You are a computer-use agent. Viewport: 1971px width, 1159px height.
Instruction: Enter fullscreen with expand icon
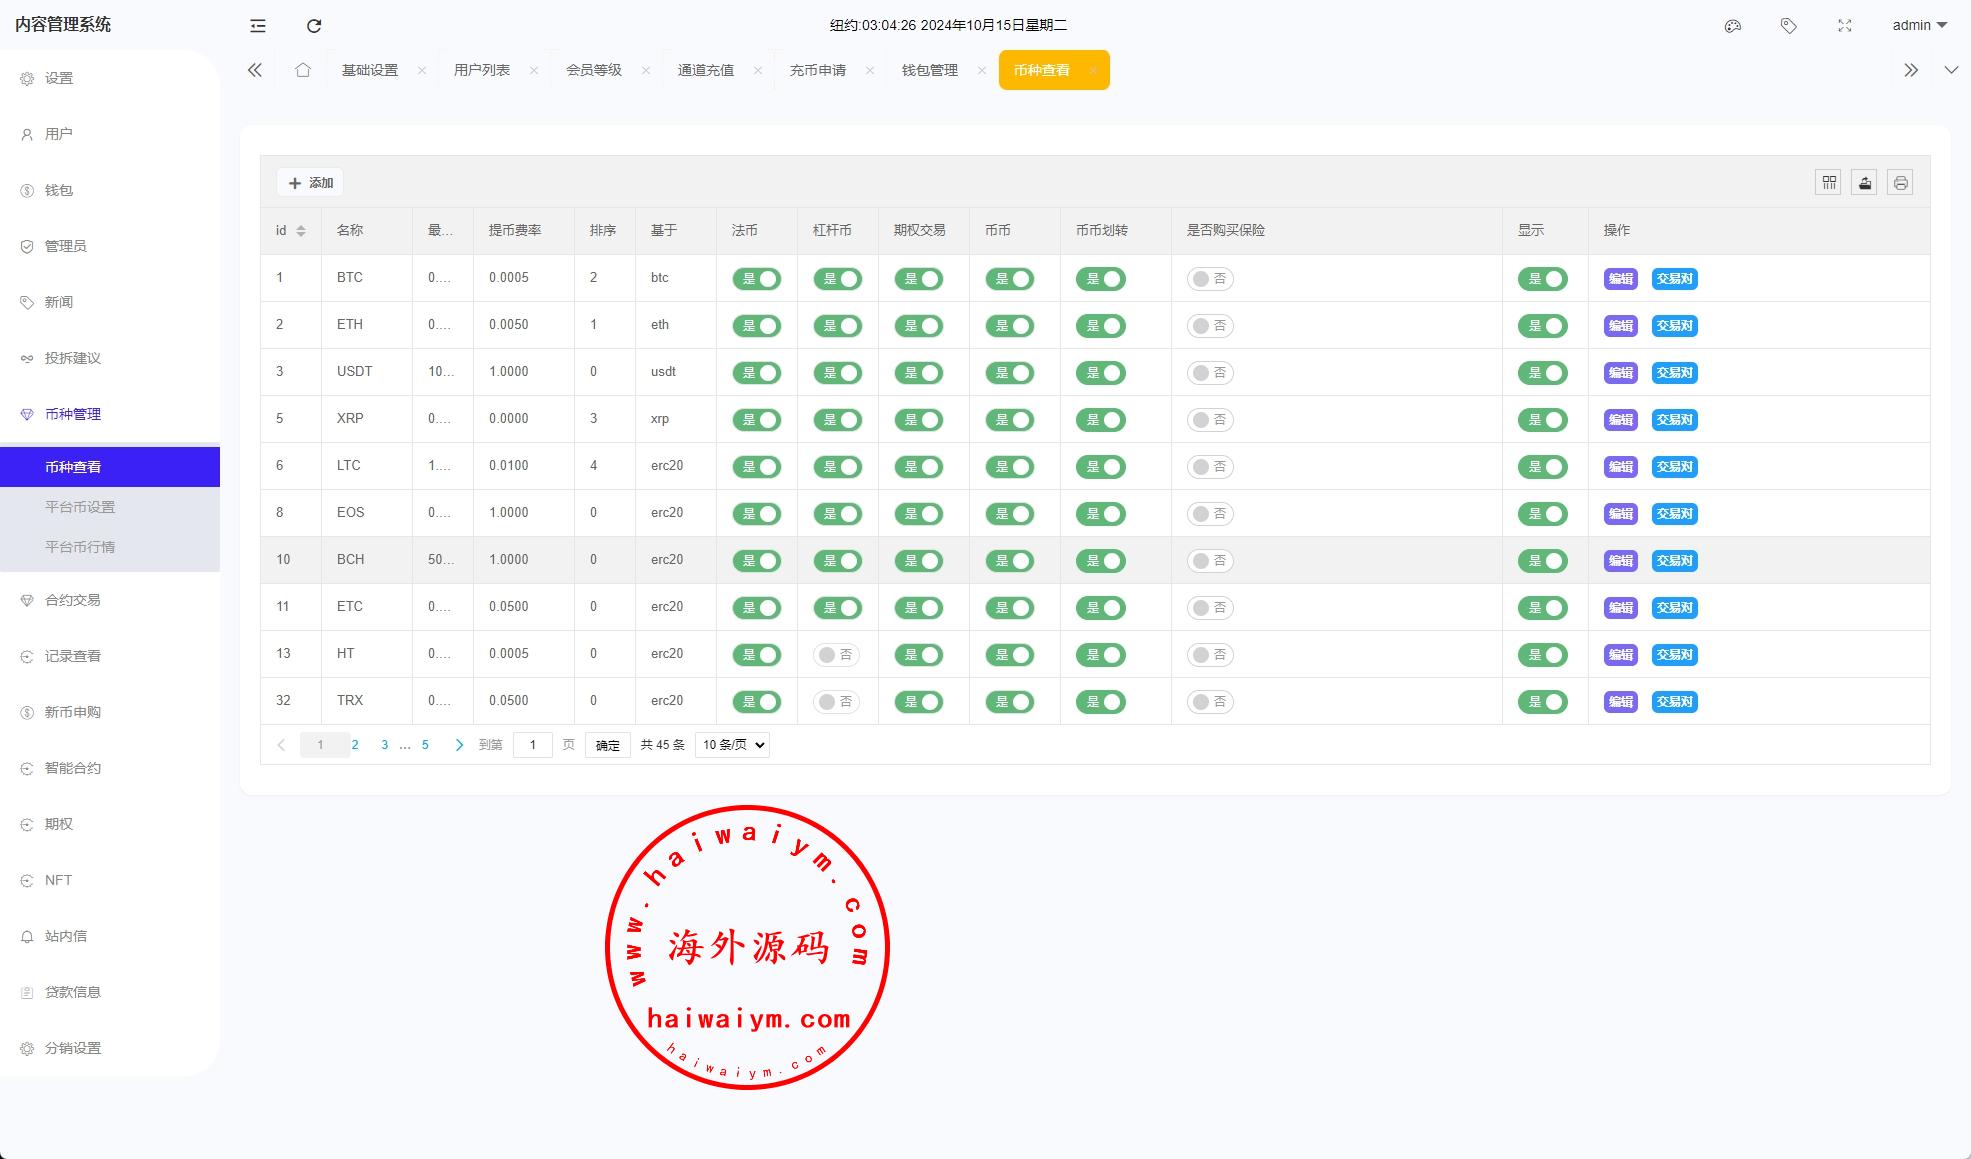coord(1845,26)
